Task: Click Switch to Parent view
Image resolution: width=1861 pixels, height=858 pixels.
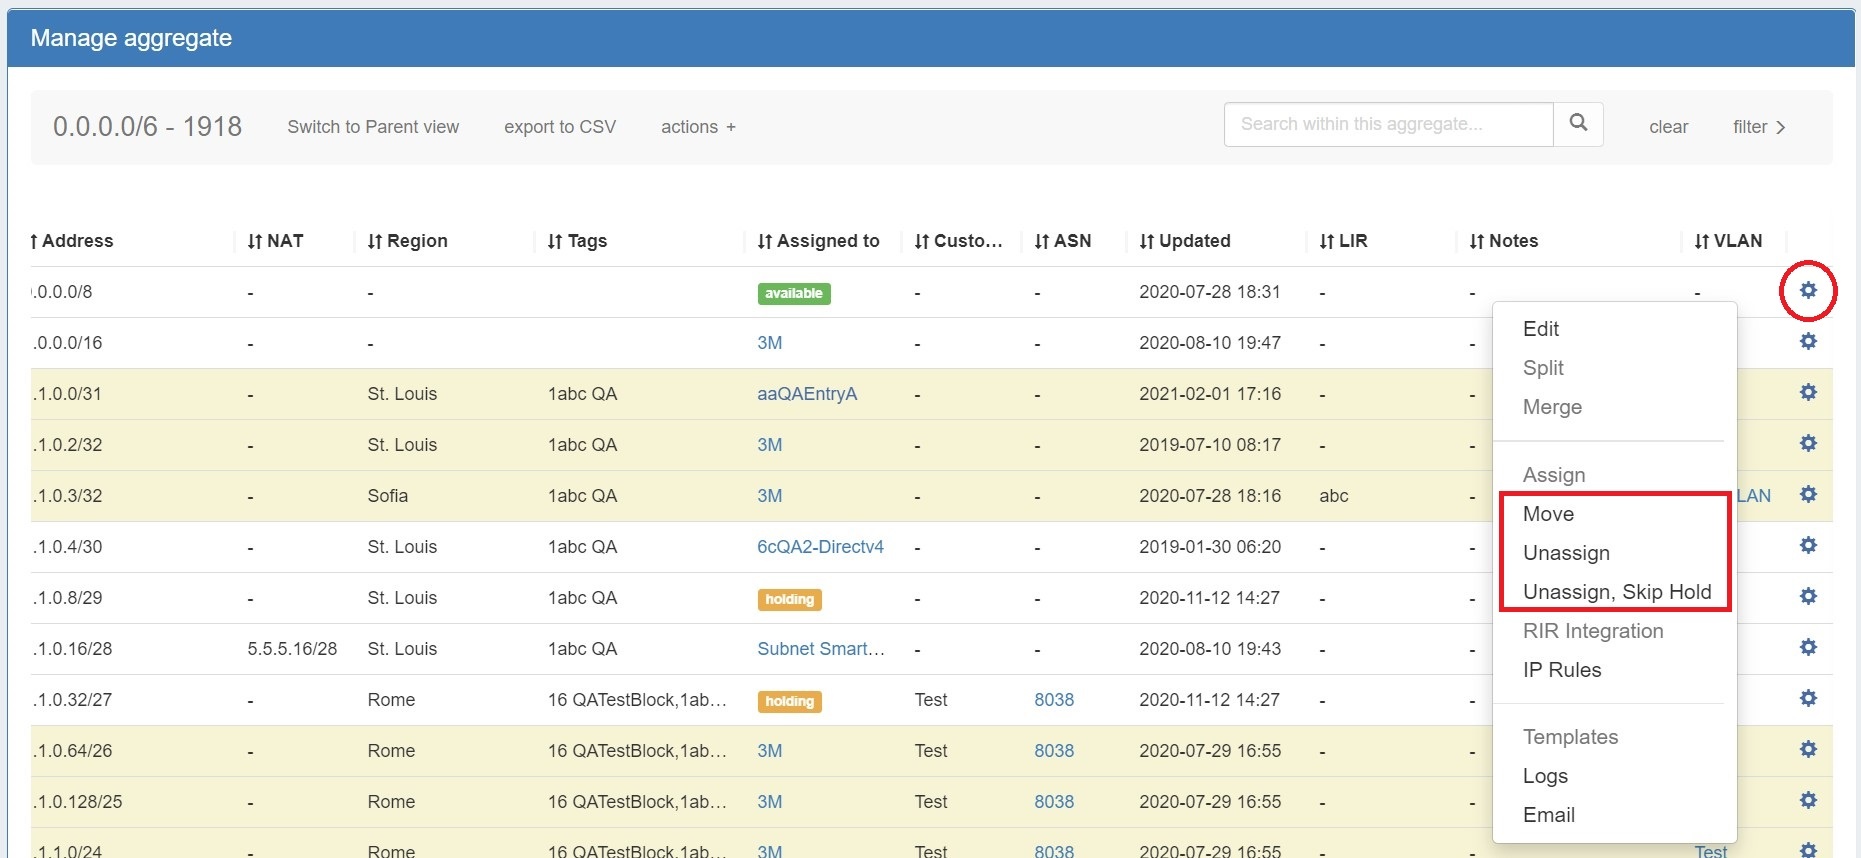Action: point(373,127)
